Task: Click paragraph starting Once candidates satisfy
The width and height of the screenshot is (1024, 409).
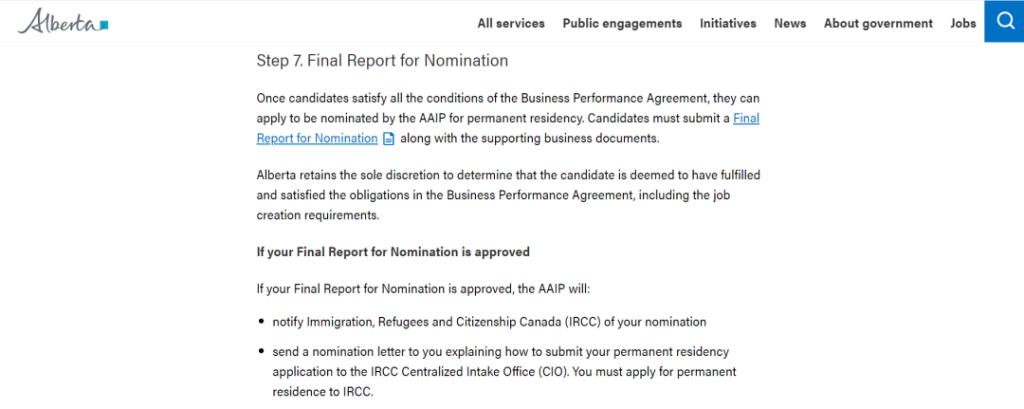Action: pos(508,118)
